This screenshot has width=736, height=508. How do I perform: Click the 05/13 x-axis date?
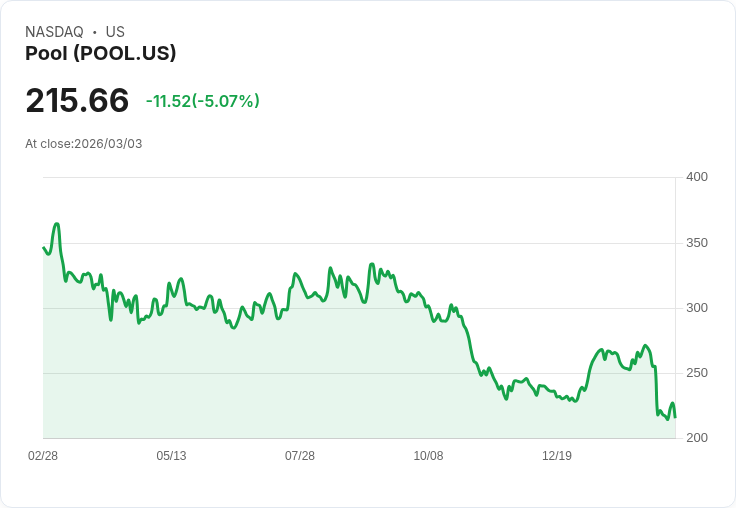171,456
